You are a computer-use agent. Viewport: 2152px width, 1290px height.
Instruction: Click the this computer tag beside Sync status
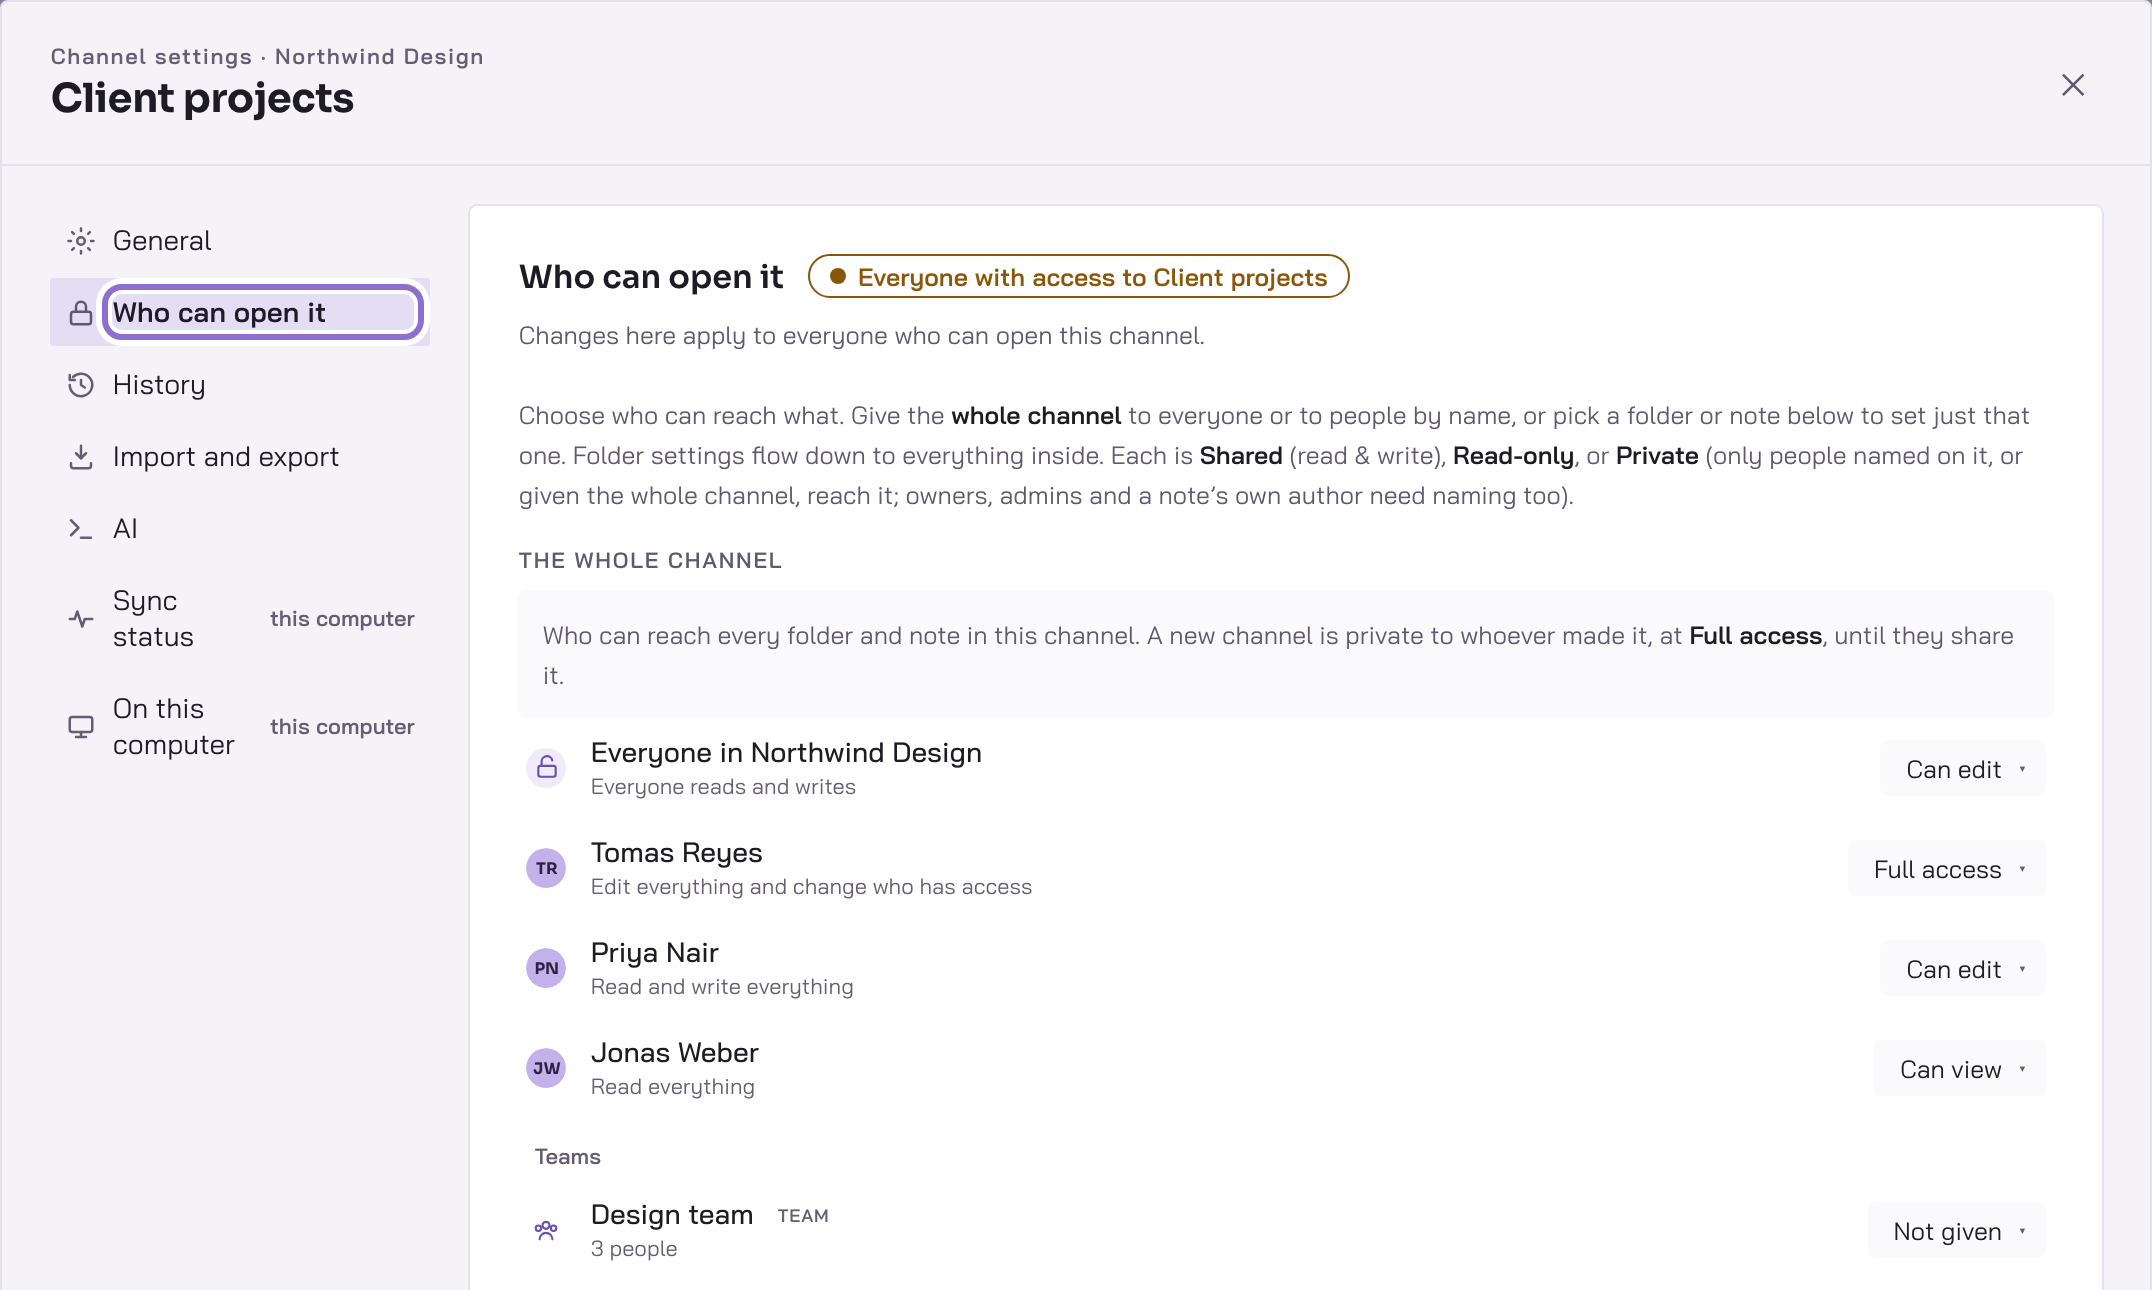point(342,619)
